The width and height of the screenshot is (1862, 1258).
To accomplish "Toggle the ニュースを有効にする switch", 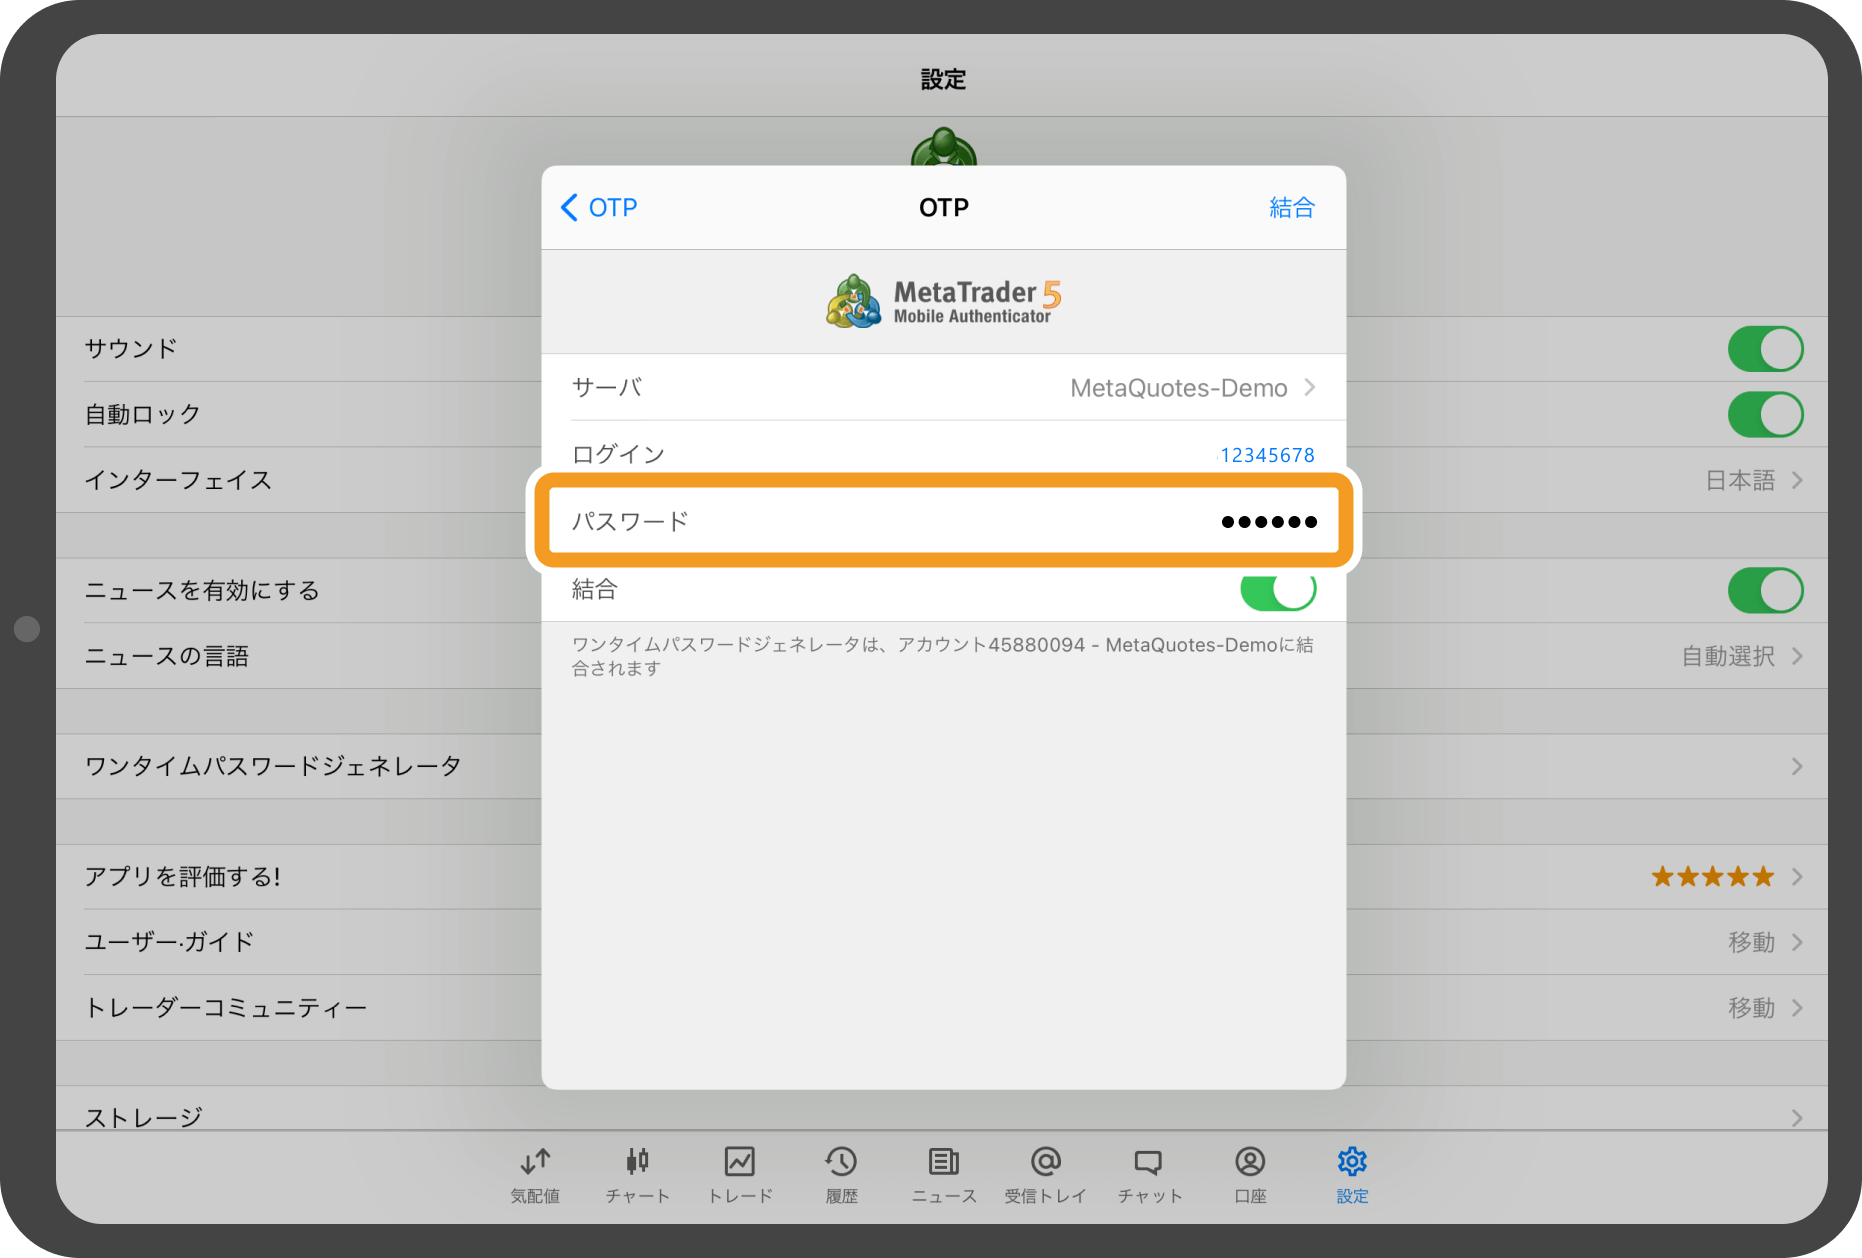I will point(1766,590).
